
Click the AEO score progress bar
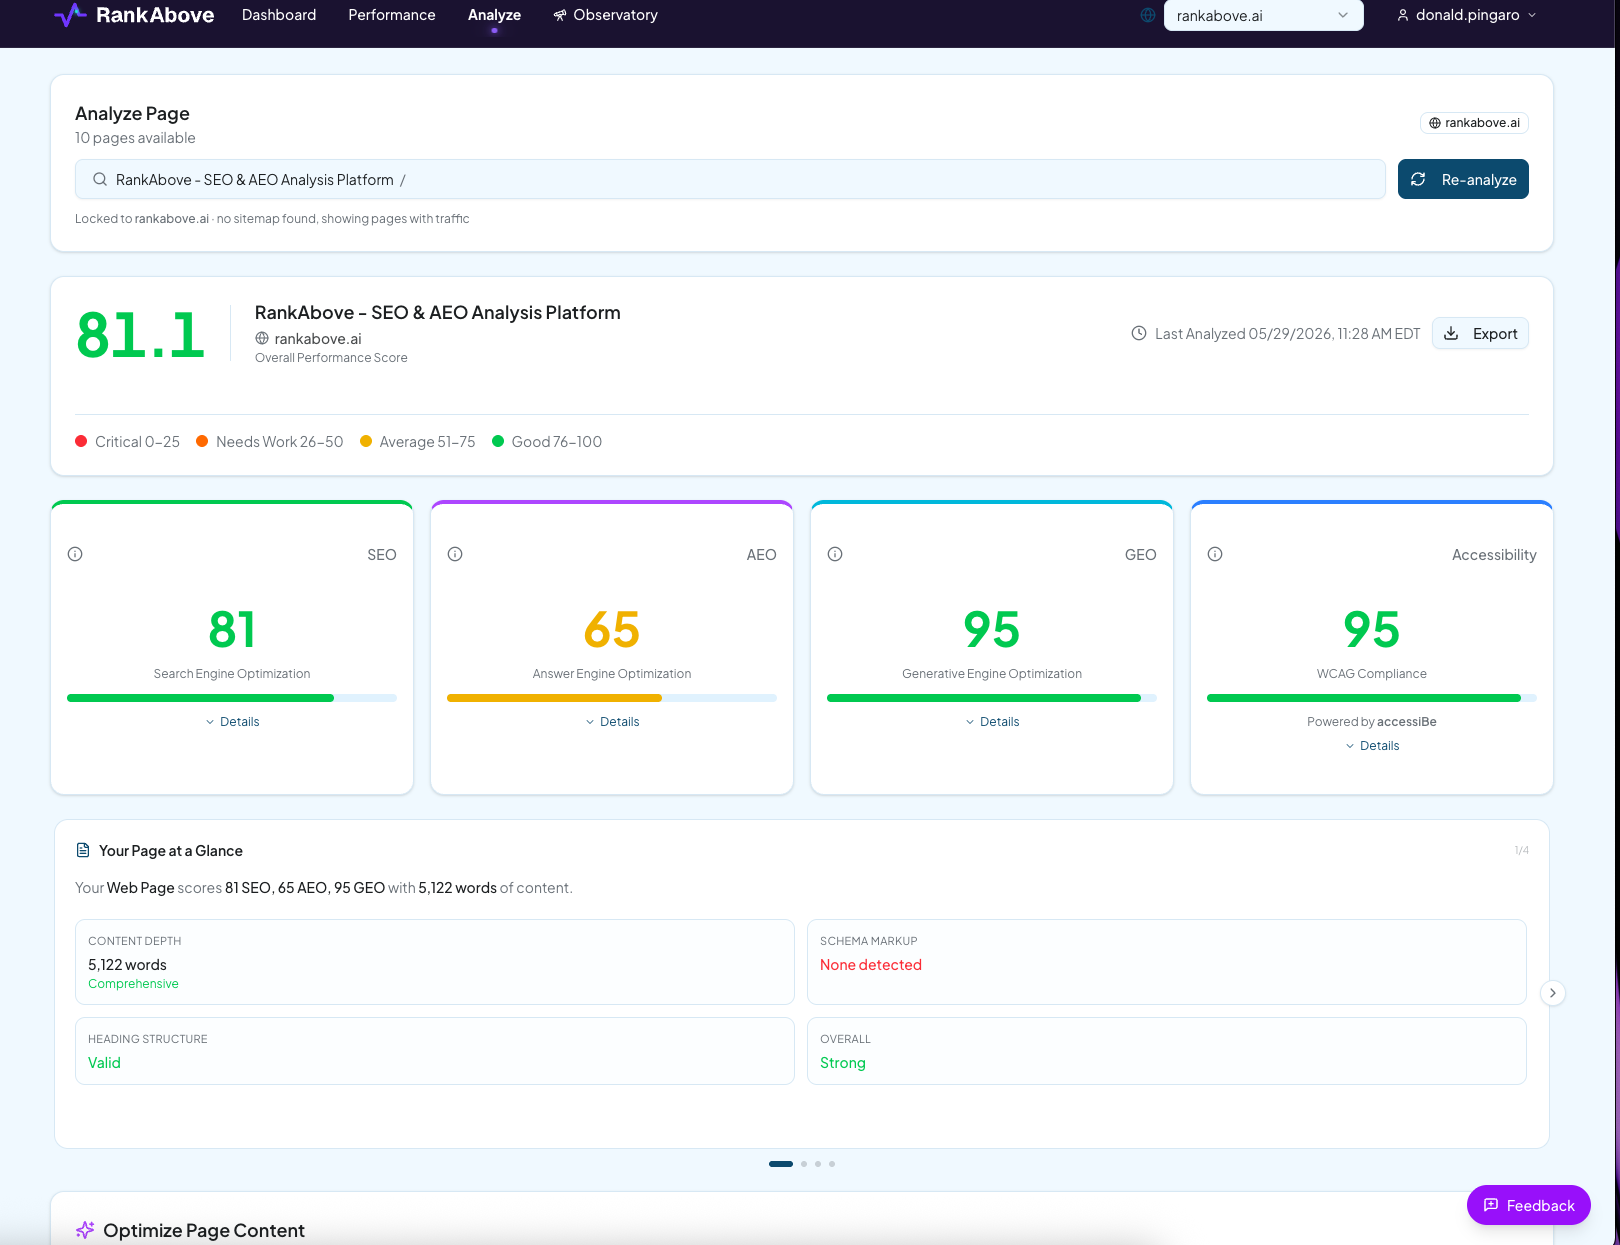coord(612,698)
